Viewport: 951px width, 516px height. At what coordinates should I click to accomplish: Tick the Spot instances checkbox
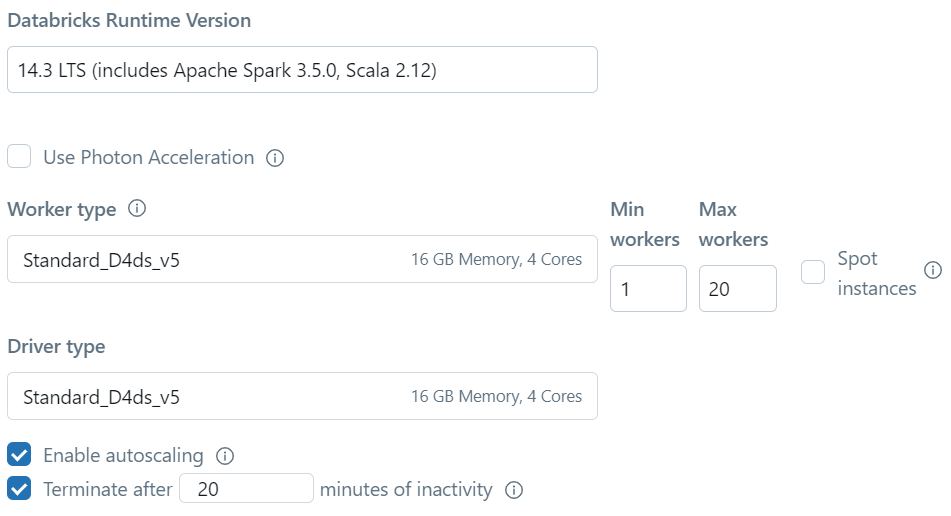(x=813, y=272)
